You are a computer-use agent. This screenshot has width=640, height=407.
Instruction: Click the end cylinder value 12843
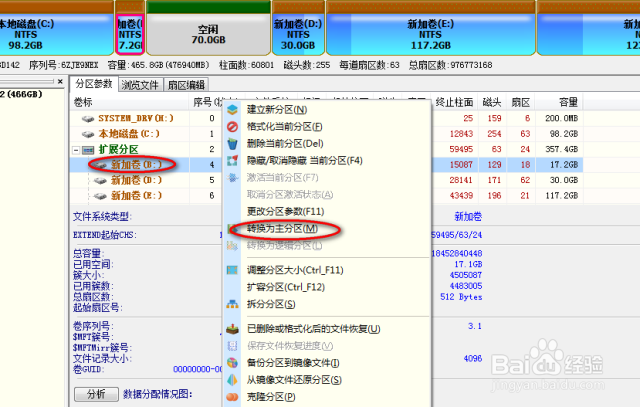461,134
